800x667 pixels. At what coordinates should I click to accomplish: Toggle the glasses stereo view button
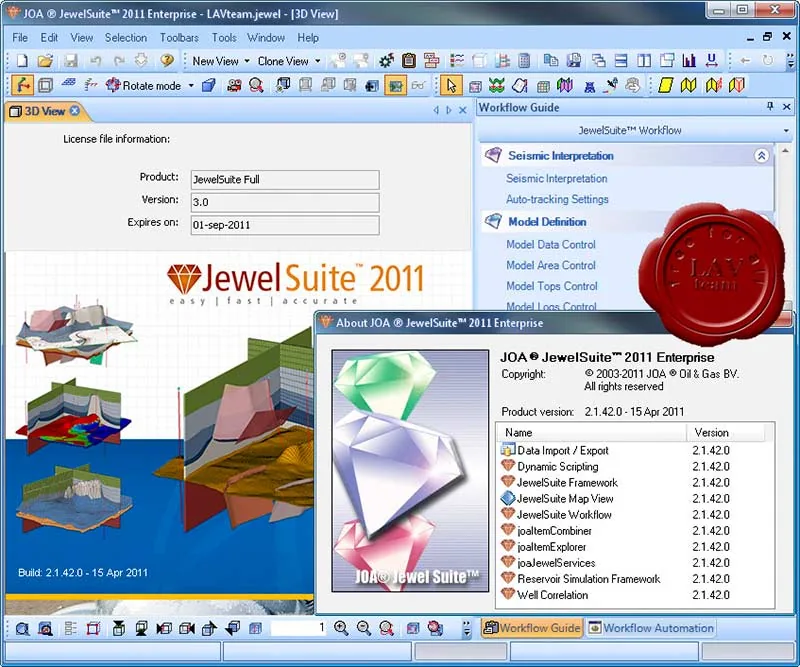pyautogui.click(x=418, y=85)
